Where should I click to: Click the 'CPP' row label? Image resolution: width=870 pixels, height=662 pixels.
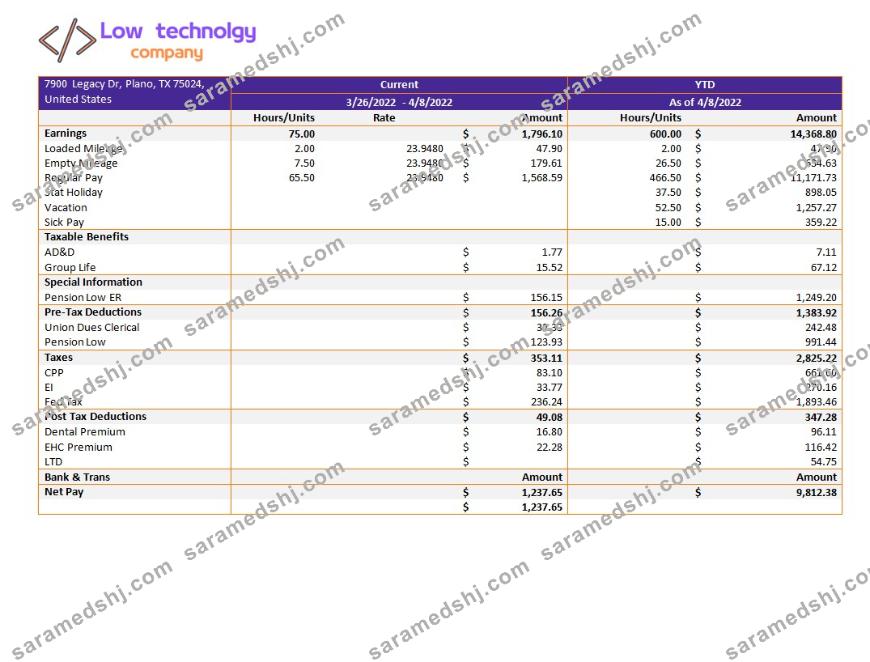54,373
